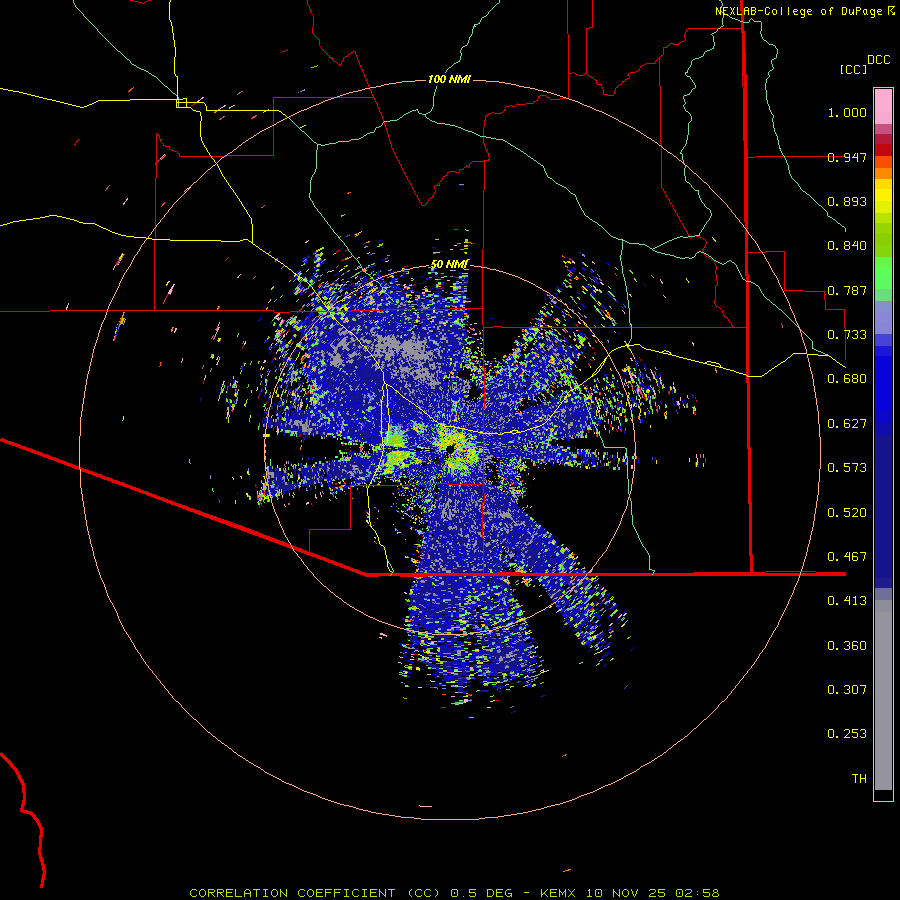Image resolution: width=900 pixels, height=900 pixels.
Task: Click the 10 NOV 25 02:58 timestamp
Action: (653, 893)
